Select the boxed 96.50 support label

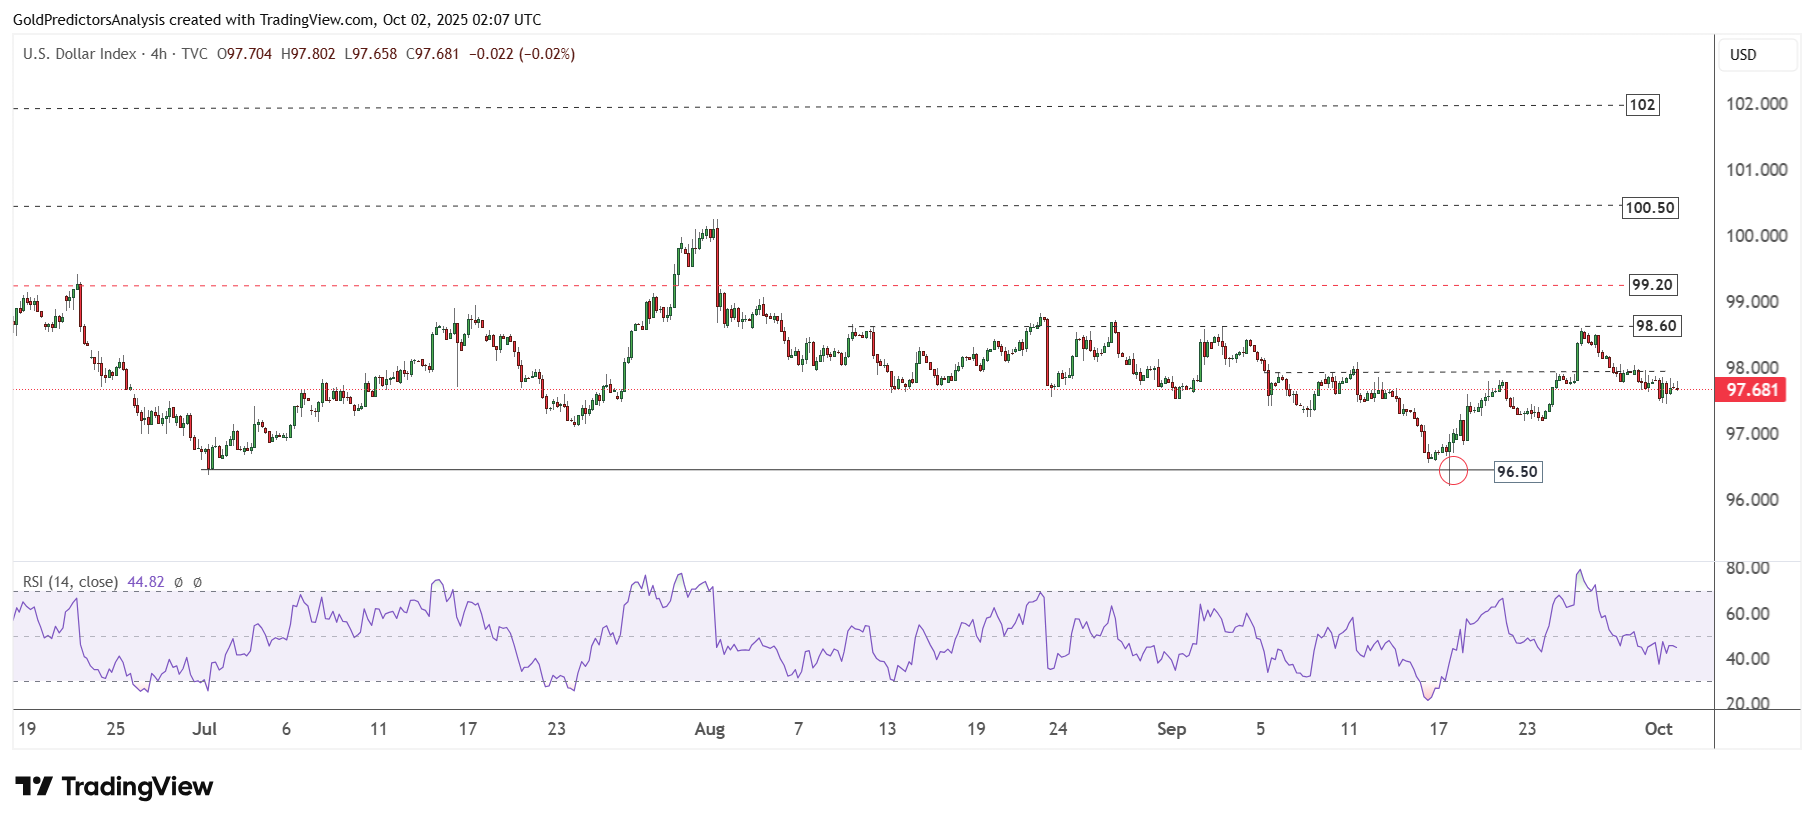1517,472
